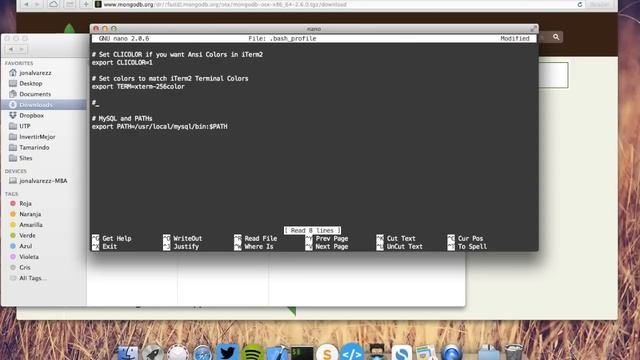The image size is (640, 360).
Task: Click the MongoDB green leaf logo
Action: [x=69, y=28]
